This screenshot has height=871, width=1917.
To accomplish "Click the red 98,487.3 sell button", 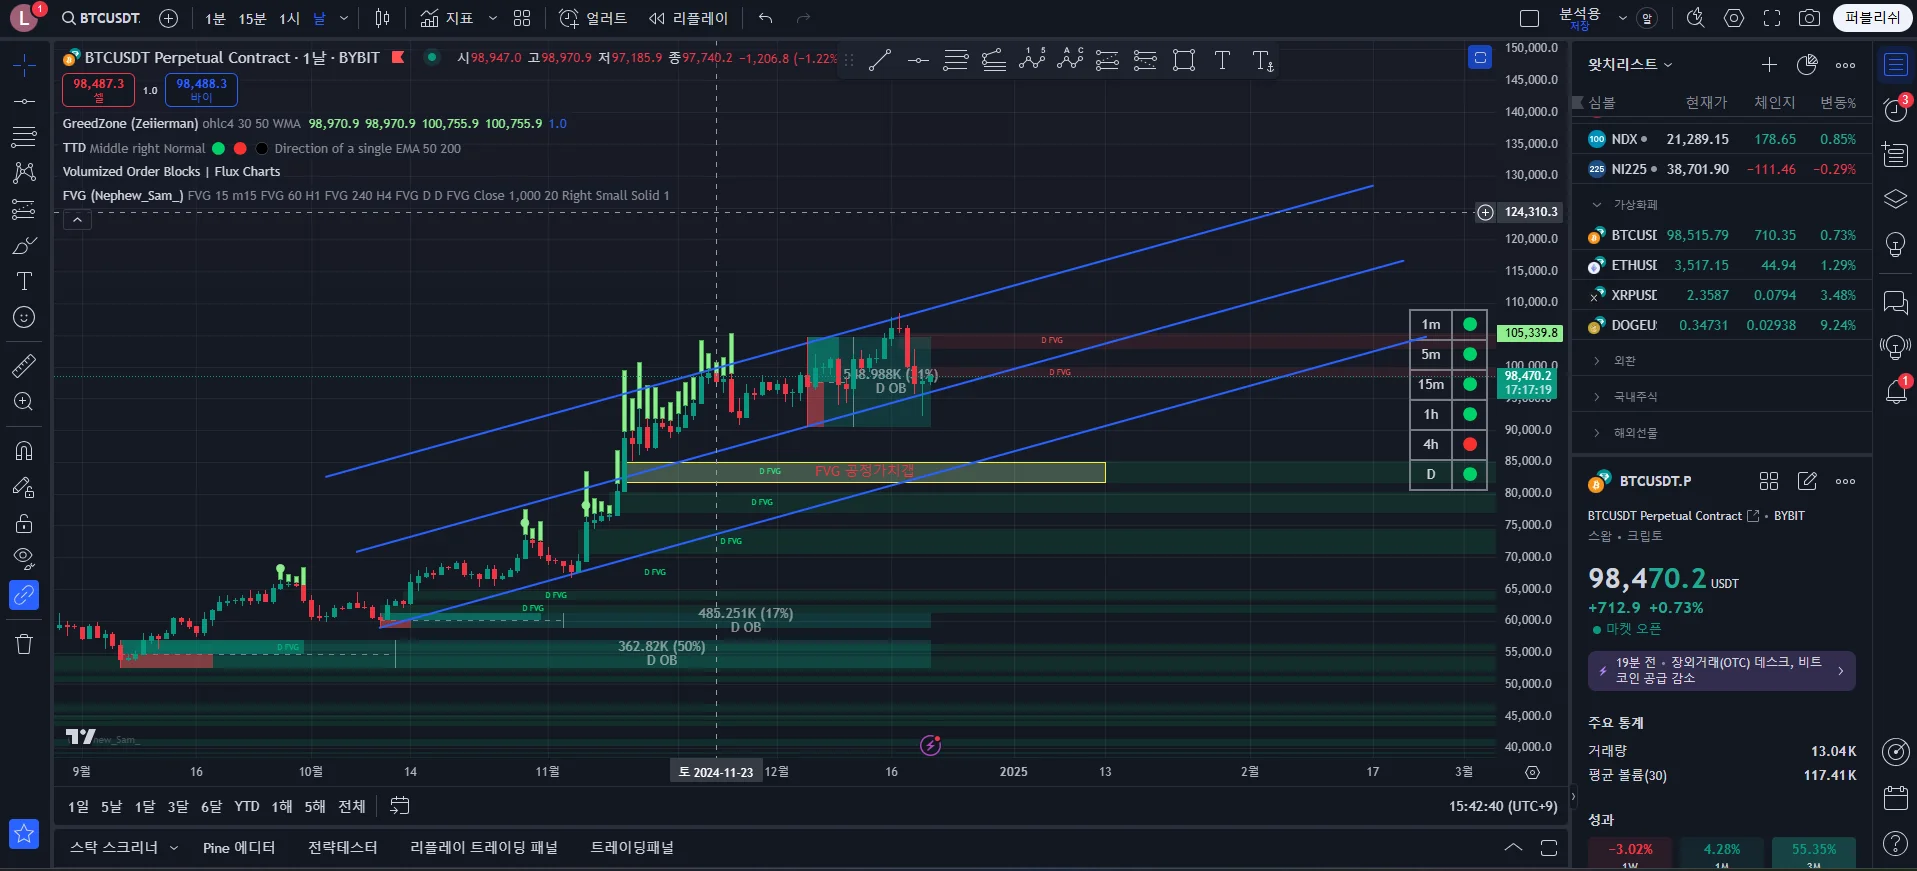I will tap(98, 90).
